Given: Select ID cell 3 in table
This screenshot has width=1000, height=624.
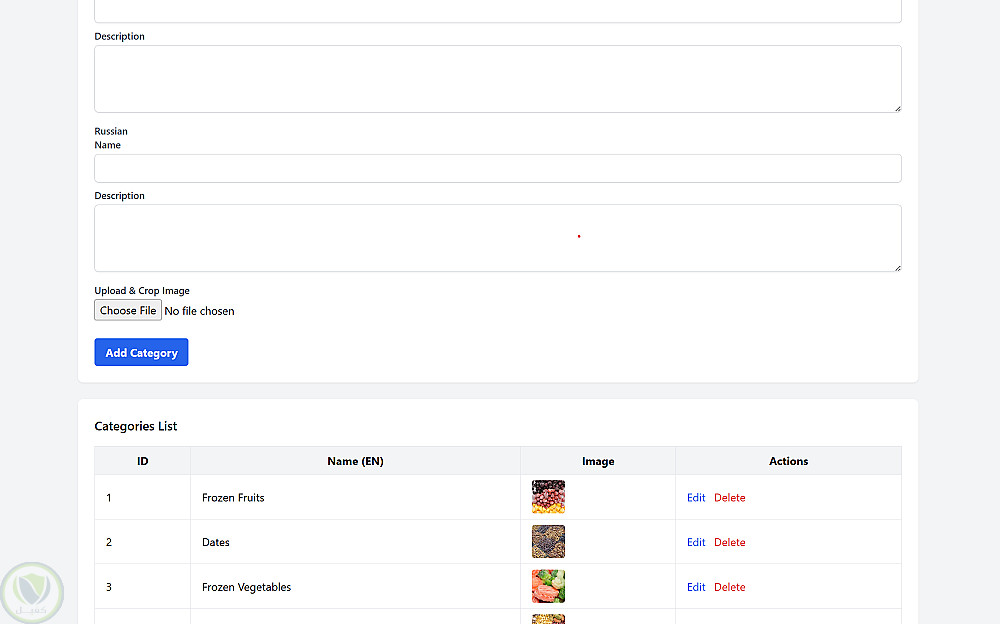Looking at the screenshot, I should click(x=142, y=587).
